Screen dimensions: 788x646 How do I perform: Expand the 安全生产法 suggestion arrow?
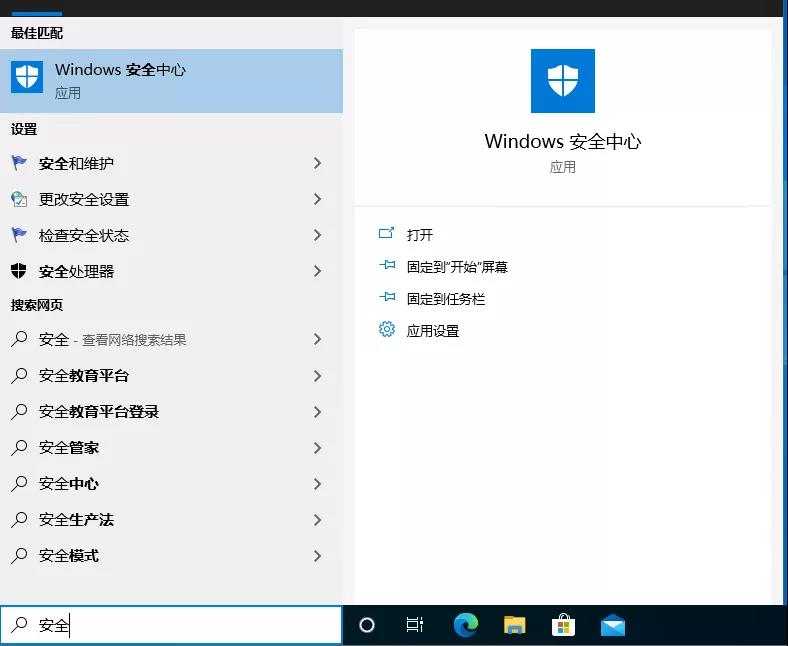pyautogui.click(x=317, y=520)
